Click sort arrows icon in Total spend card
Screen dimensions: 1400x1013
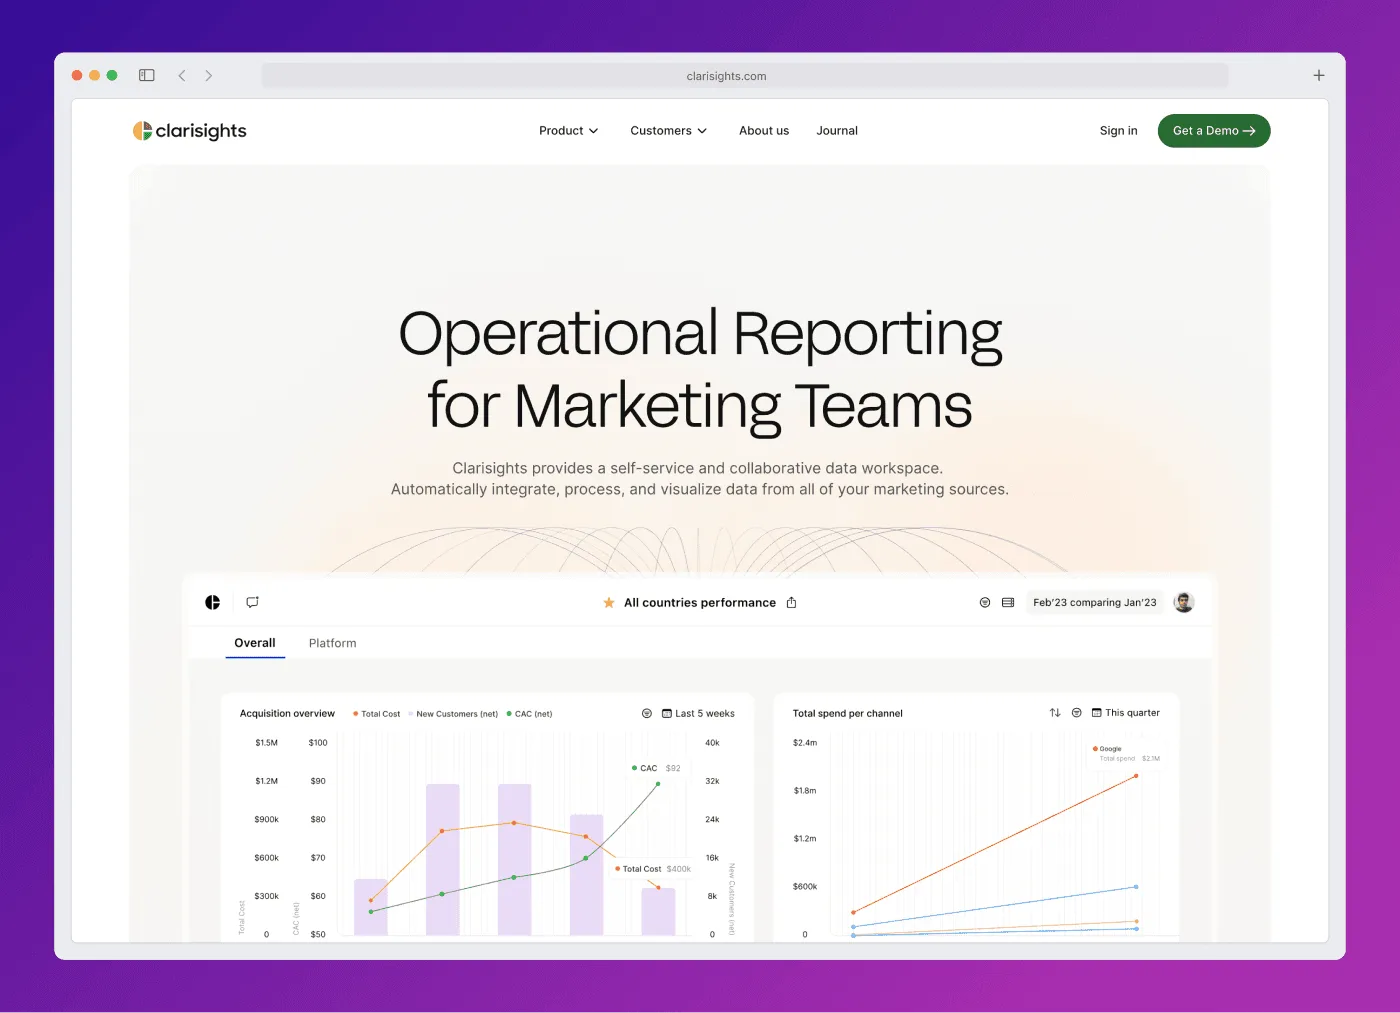pos(1055,712)
